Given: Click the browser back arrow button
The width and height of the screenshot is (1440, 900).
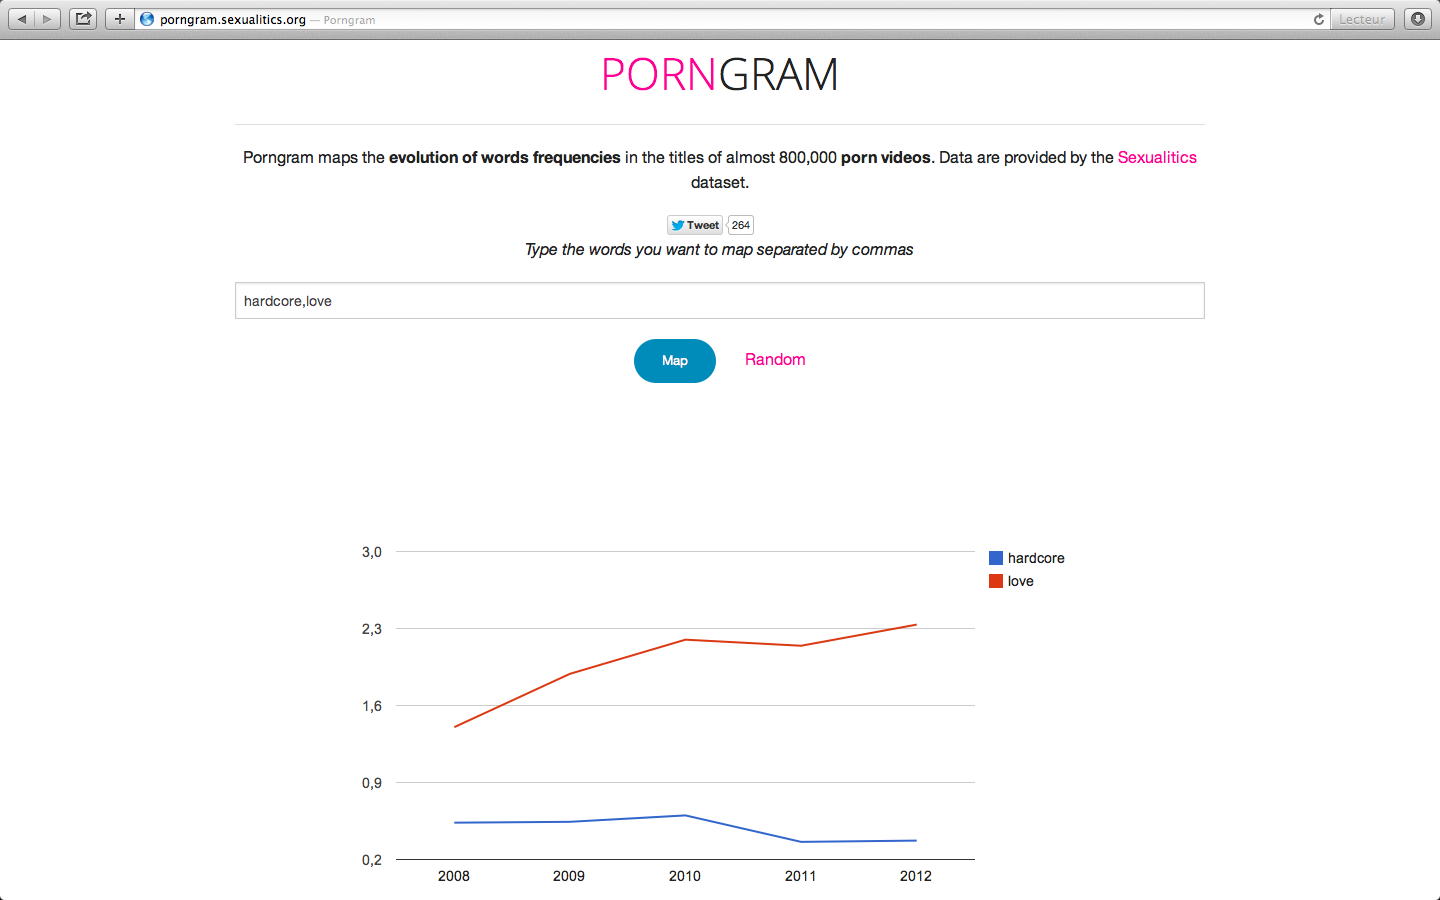Looking at the screenshot, I should (x=22, y=19).
